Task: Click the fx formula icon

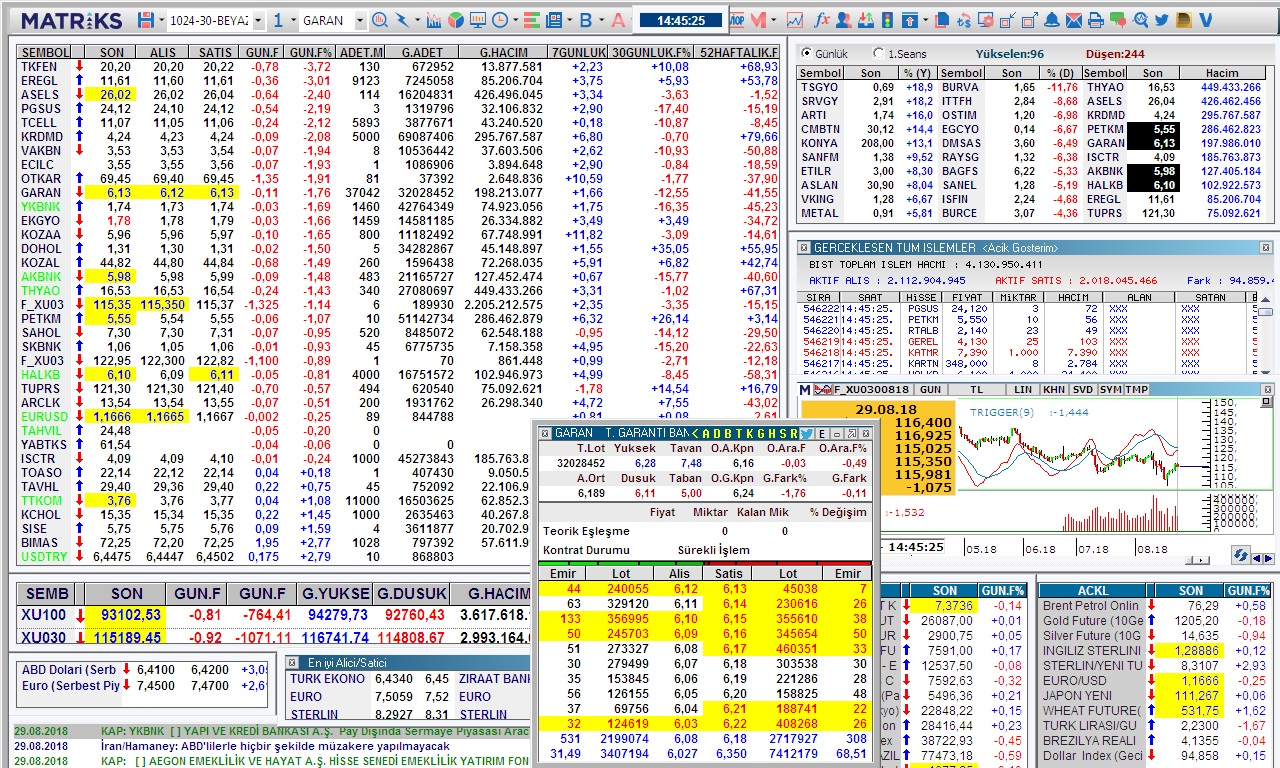Action: [822, 20]
